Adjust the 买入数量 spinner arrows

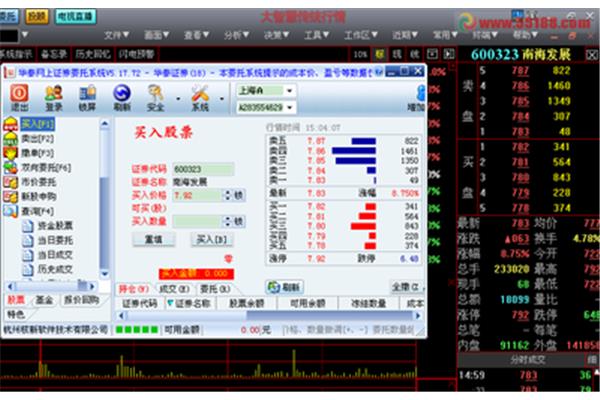tap(228, 221)
